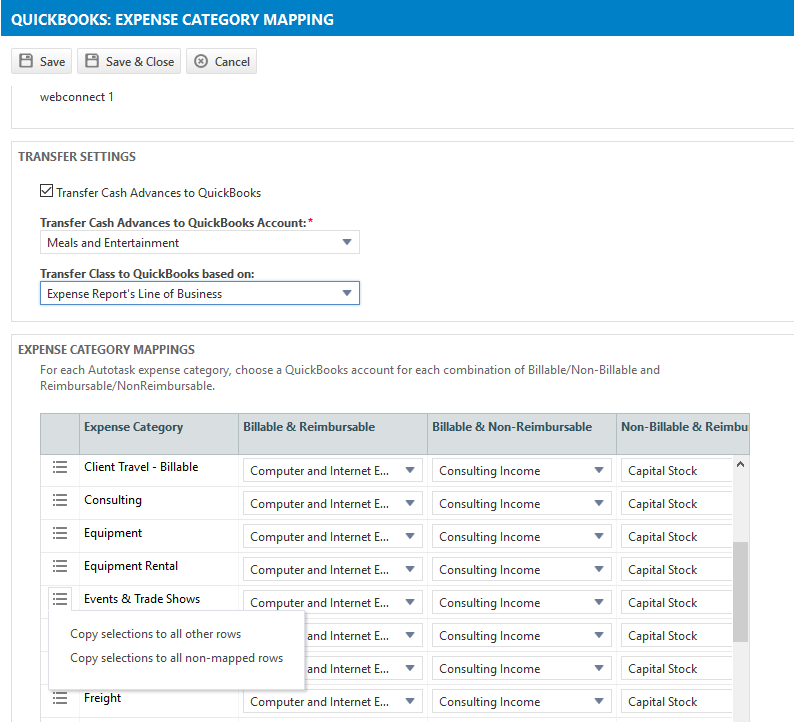Open Equipment row Consulting Income dropdown
Viewport: 794px width, 722px height.
coord(522,537)
